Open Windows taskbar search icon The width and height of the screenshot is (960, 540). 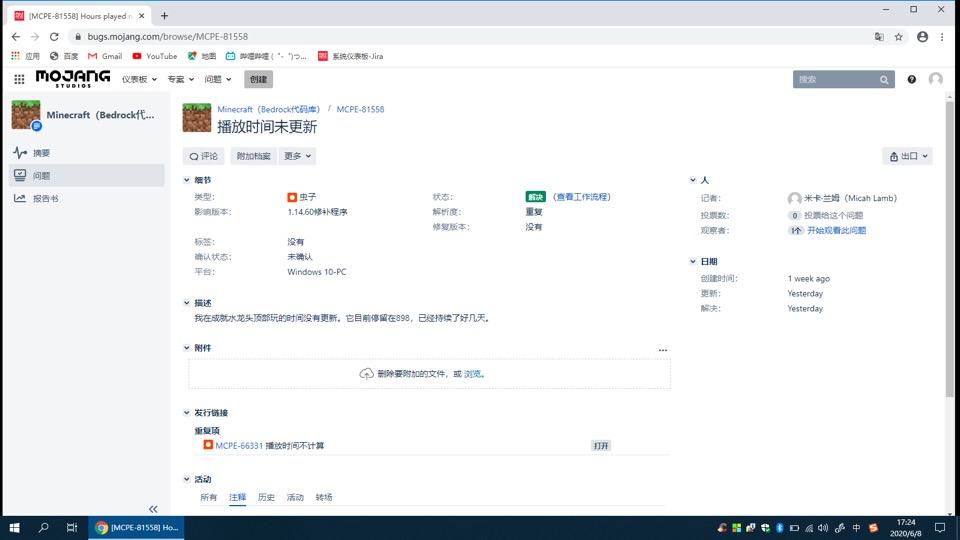click(x=43, y=527)
